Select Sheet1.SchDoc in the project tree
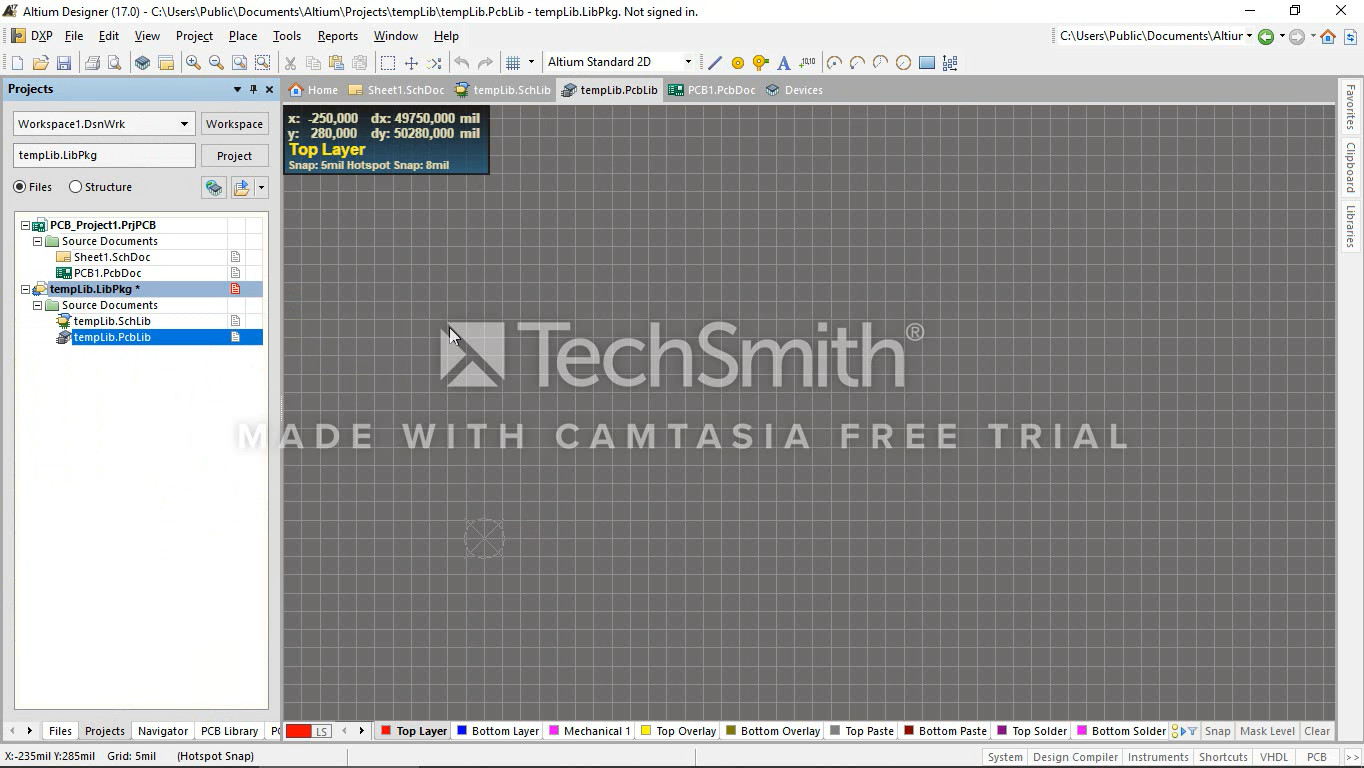The width and height of the screenshot is (1364, 768). point(111,257)
